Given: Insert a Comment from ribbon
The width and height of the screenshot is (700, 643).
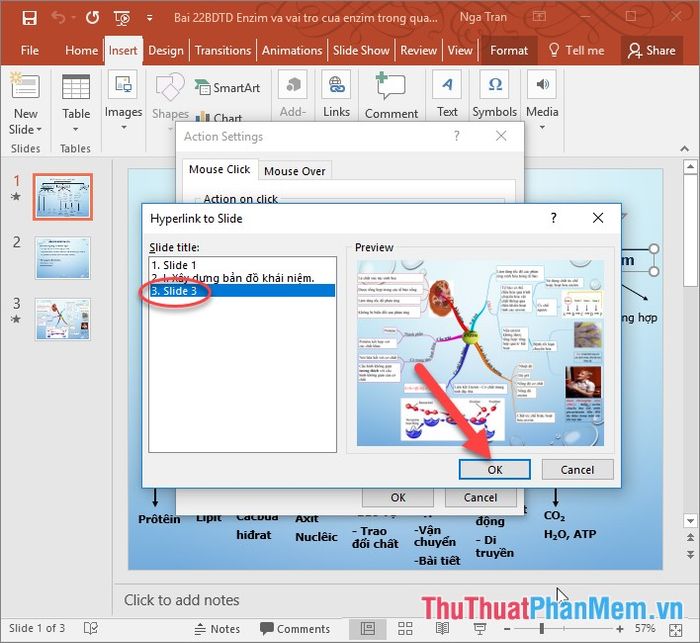Looking at the screenshot, I should (391, 96).
